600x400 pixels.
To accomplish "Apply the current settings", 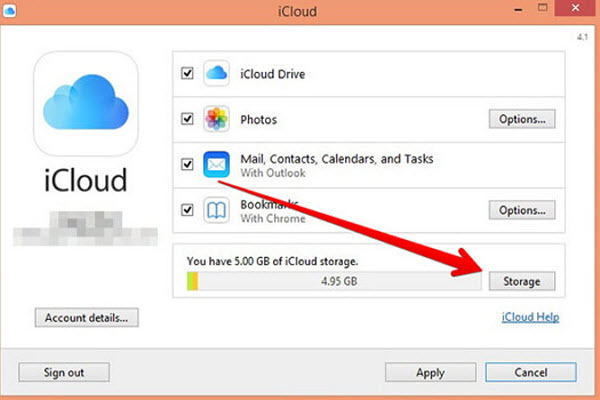I will [x=431, y=372].
